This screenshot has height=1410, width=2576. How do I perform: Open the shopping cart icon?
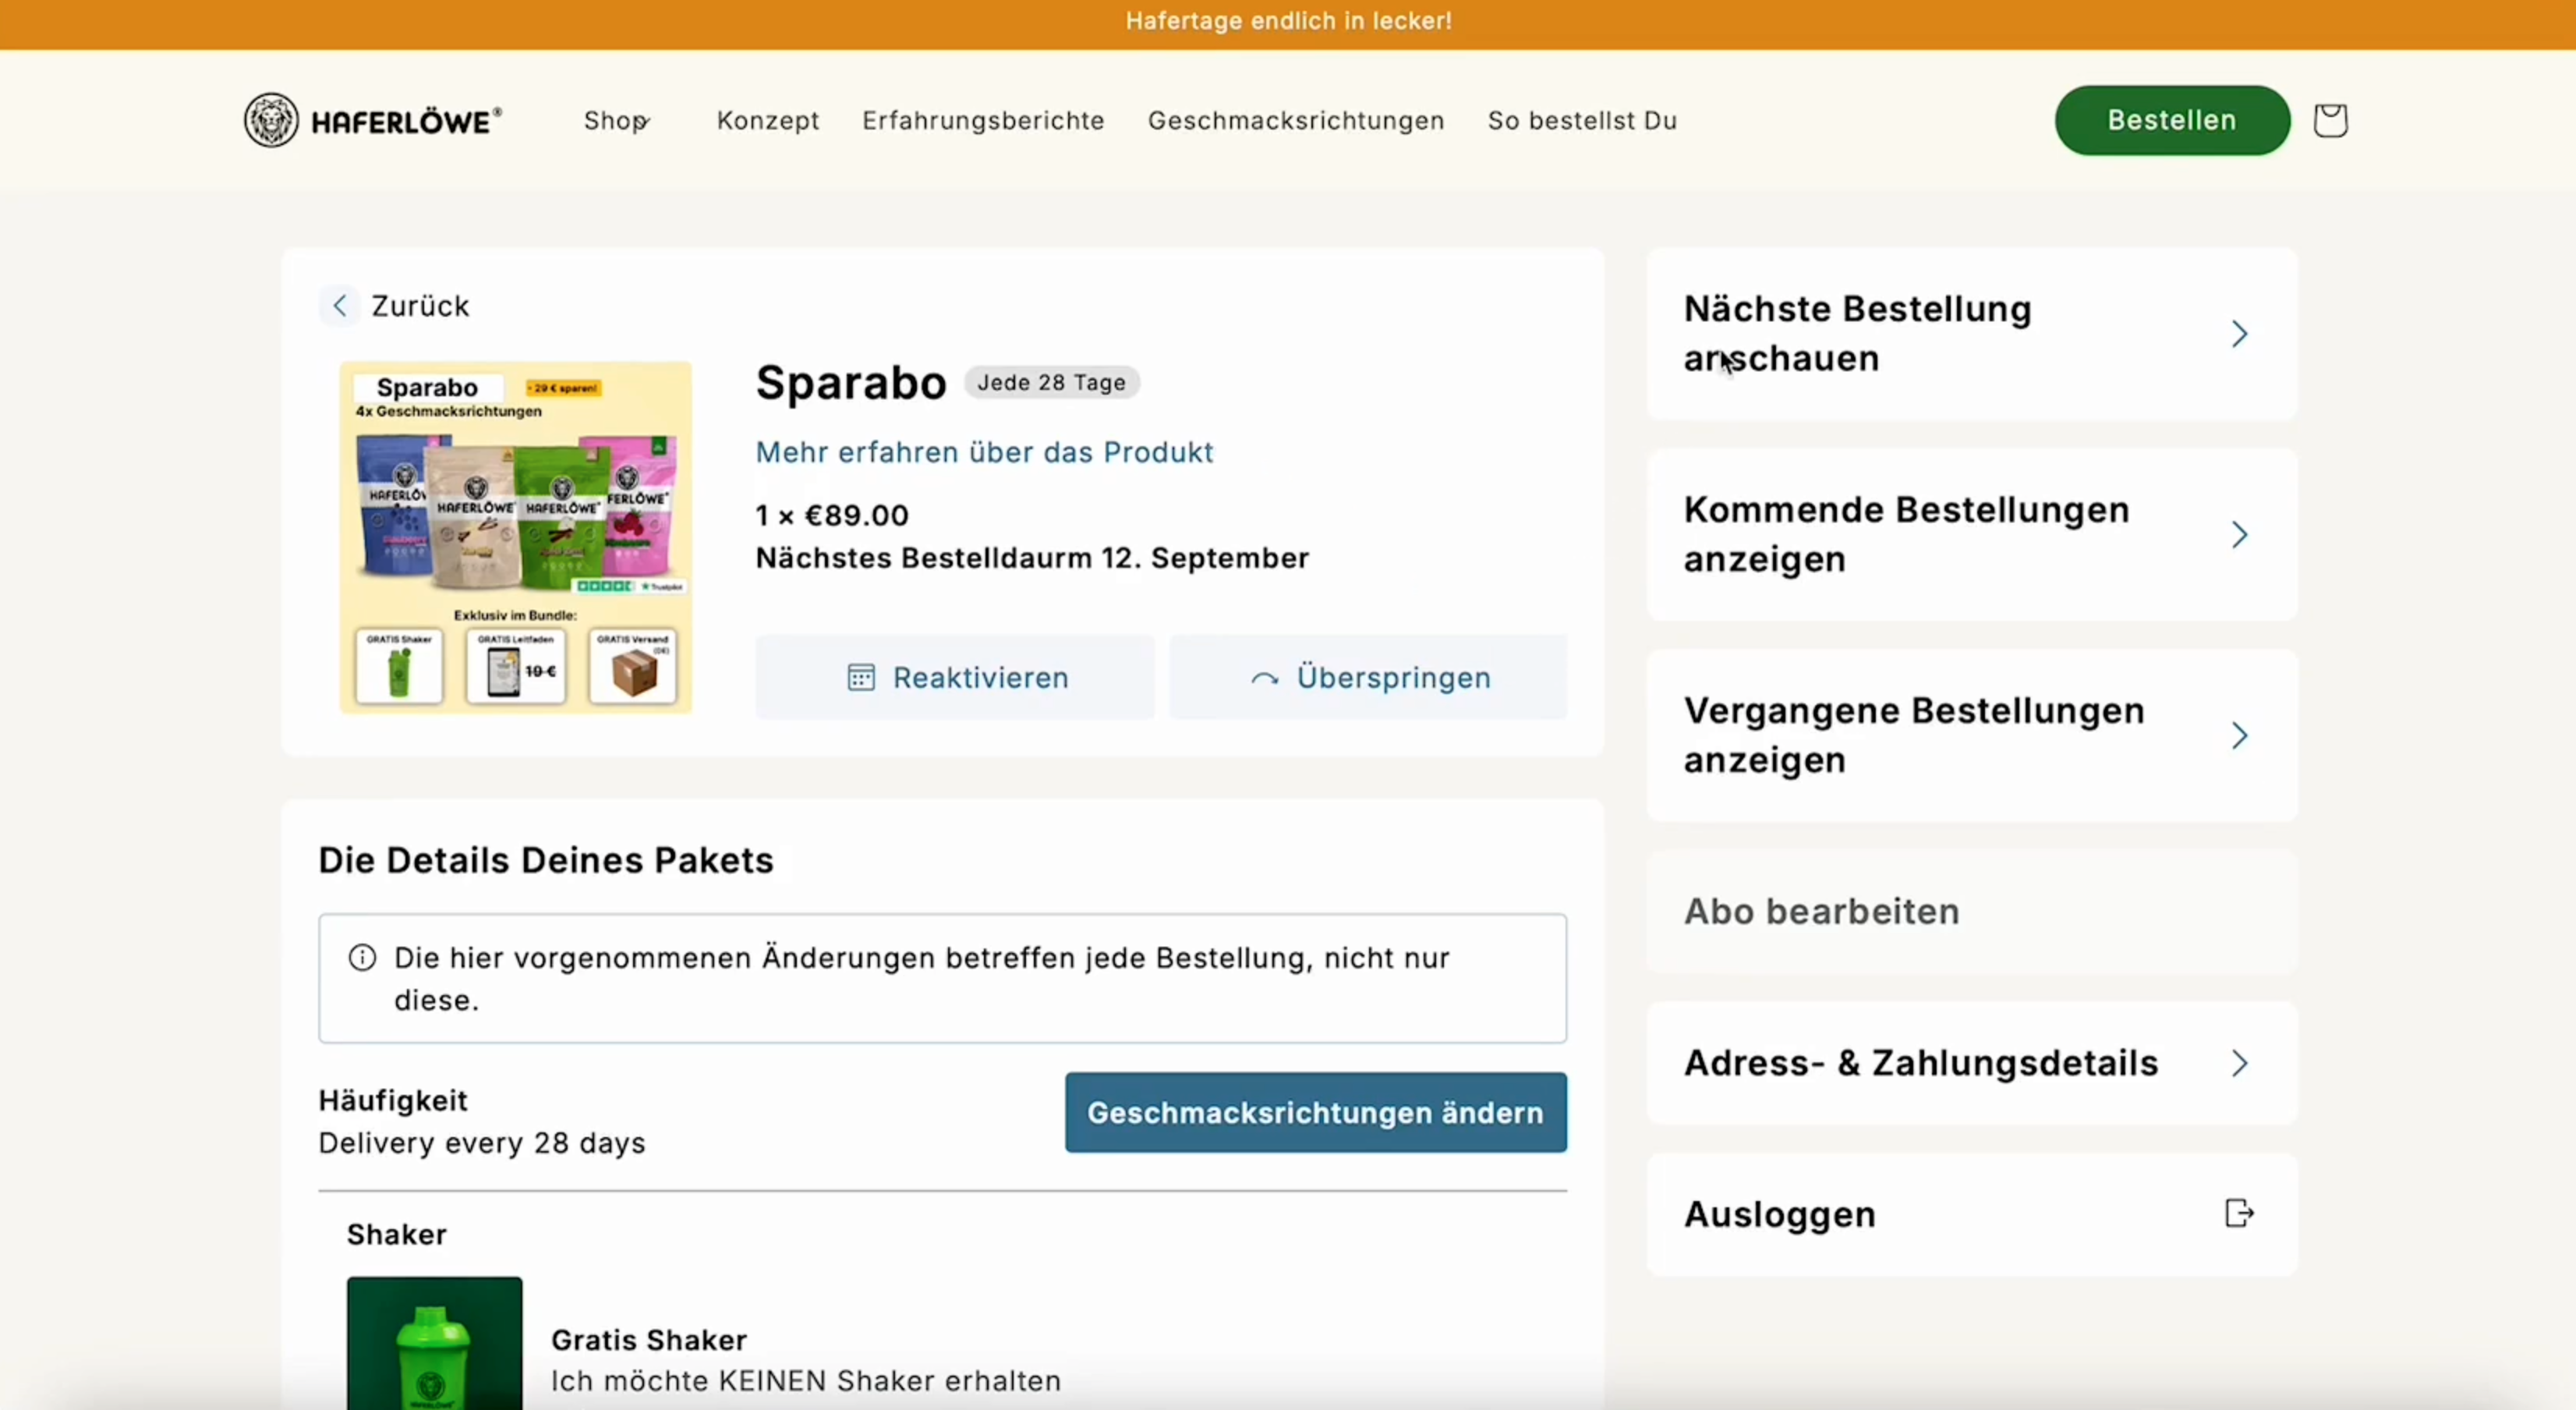[2330, 121]
